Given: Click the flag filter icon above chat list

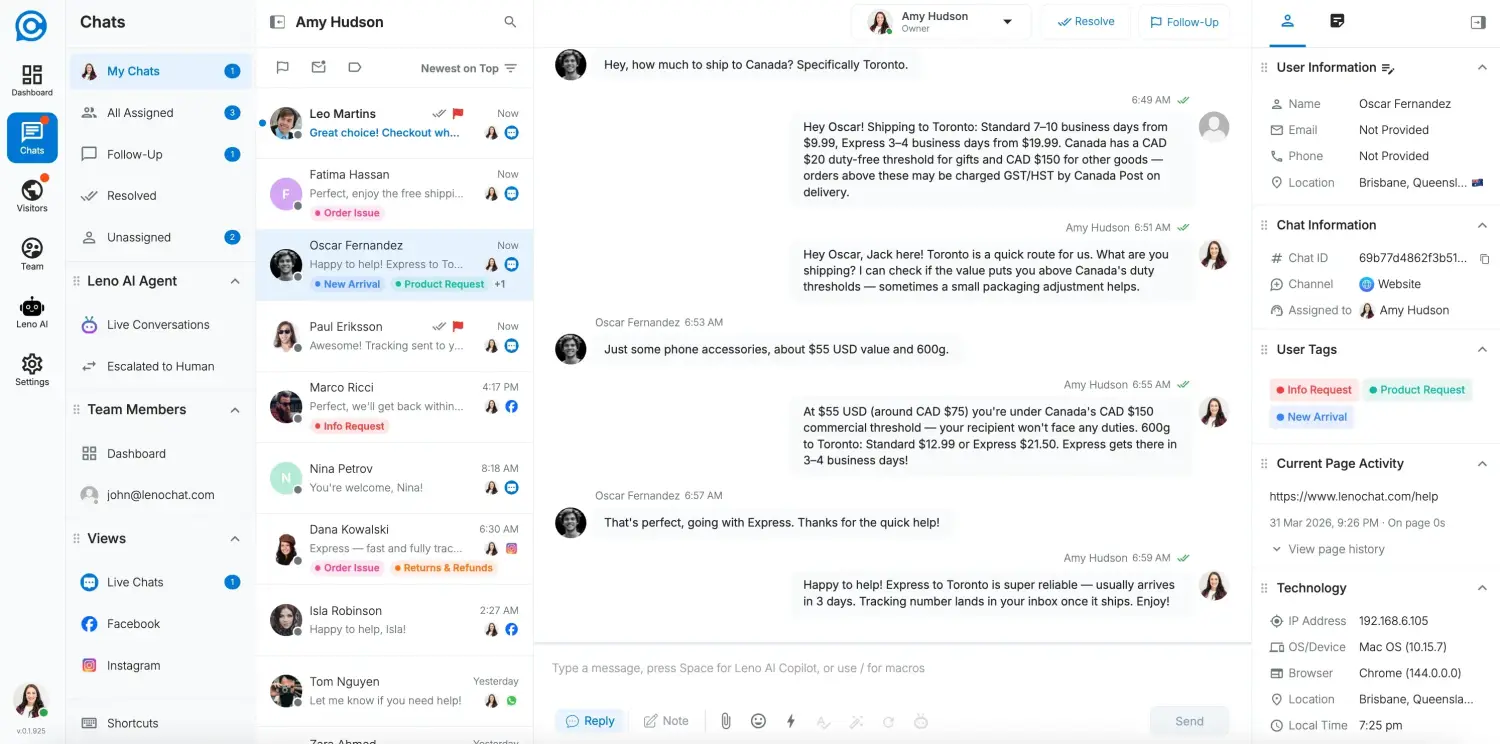Looking at the screenshot, I should tap(282, 67).
